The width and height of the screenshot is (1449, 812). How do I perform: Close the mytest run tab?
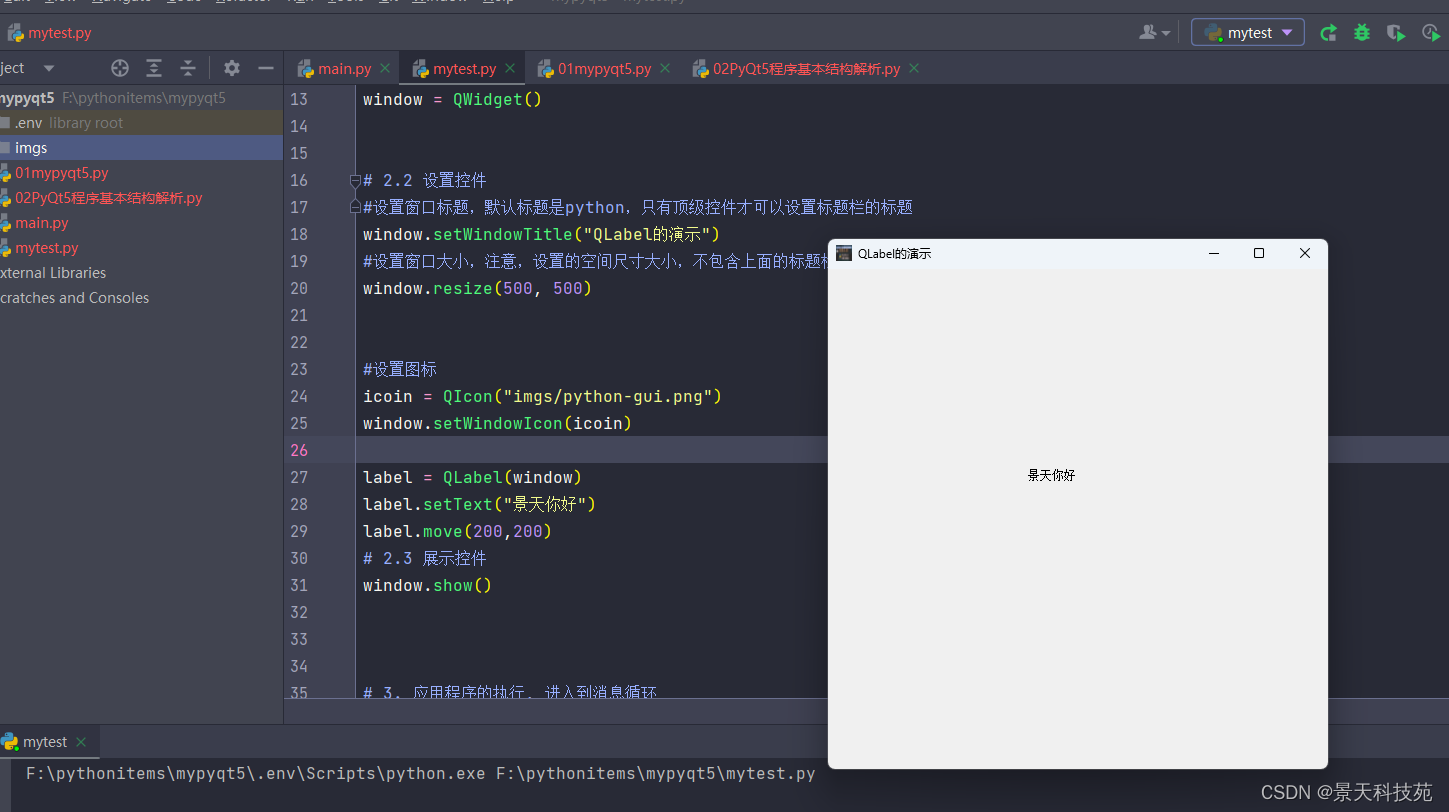click(81, 742)
